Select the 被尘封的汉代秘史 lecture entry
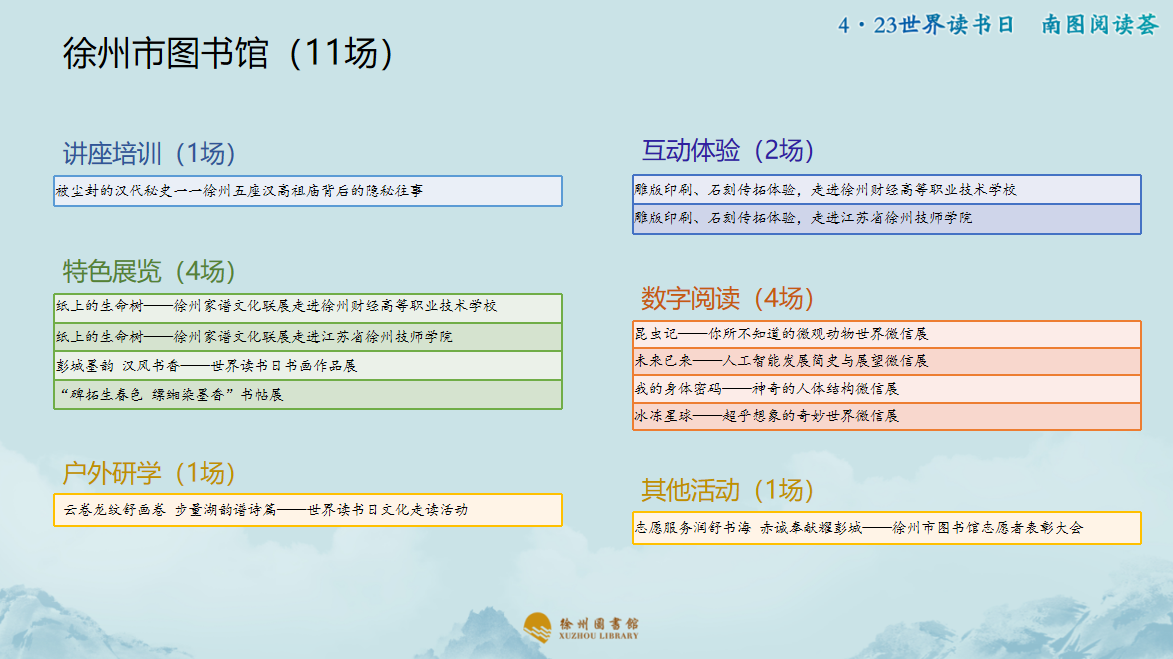 (x=307, y=191)
